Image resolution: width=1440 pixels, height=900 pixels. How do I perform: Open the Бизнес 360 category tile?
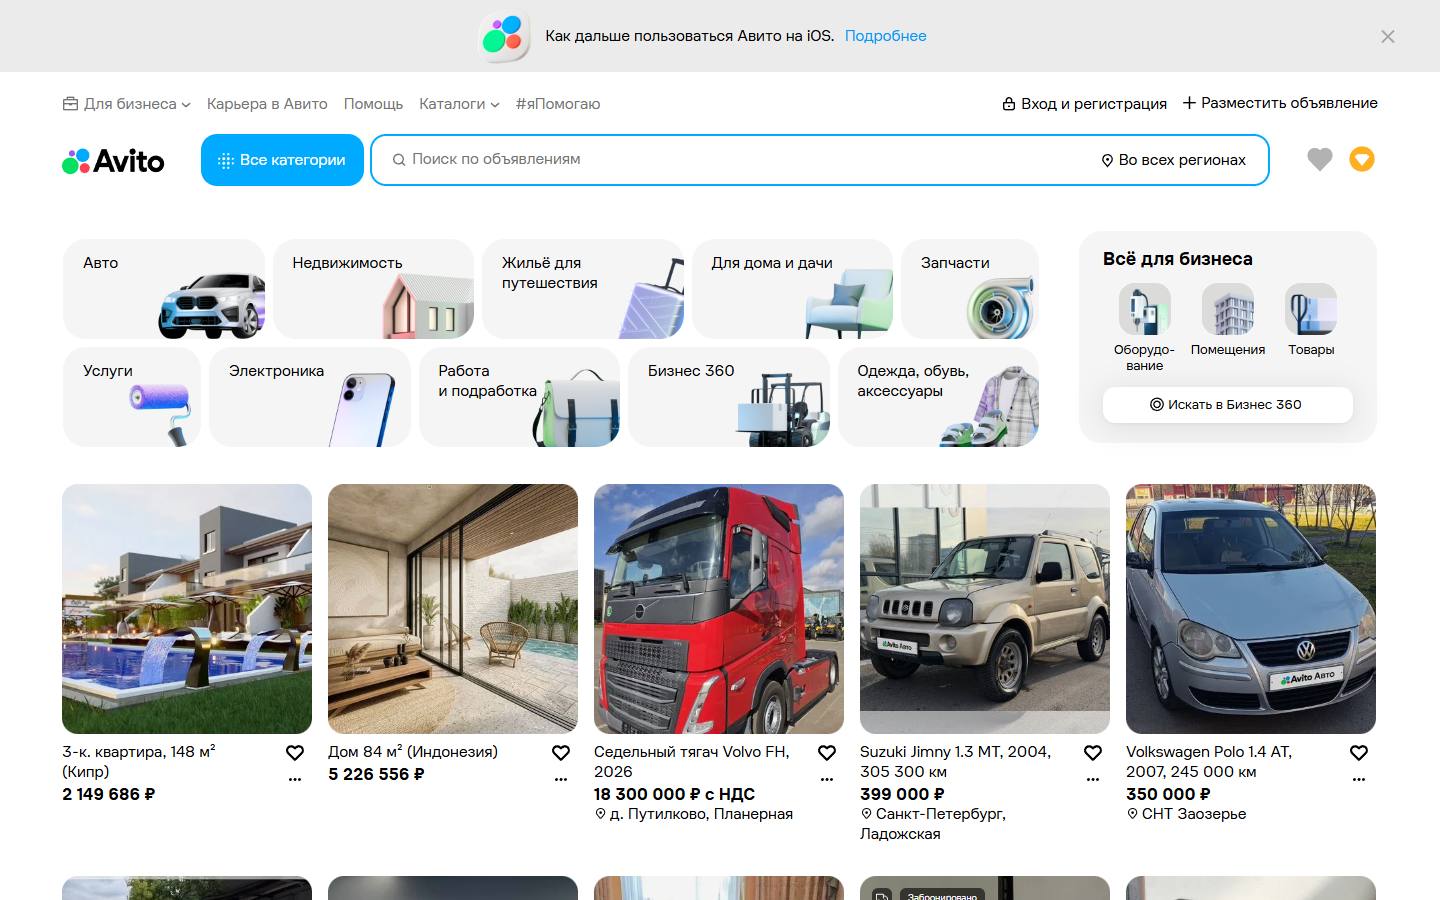tap(729, 397)
